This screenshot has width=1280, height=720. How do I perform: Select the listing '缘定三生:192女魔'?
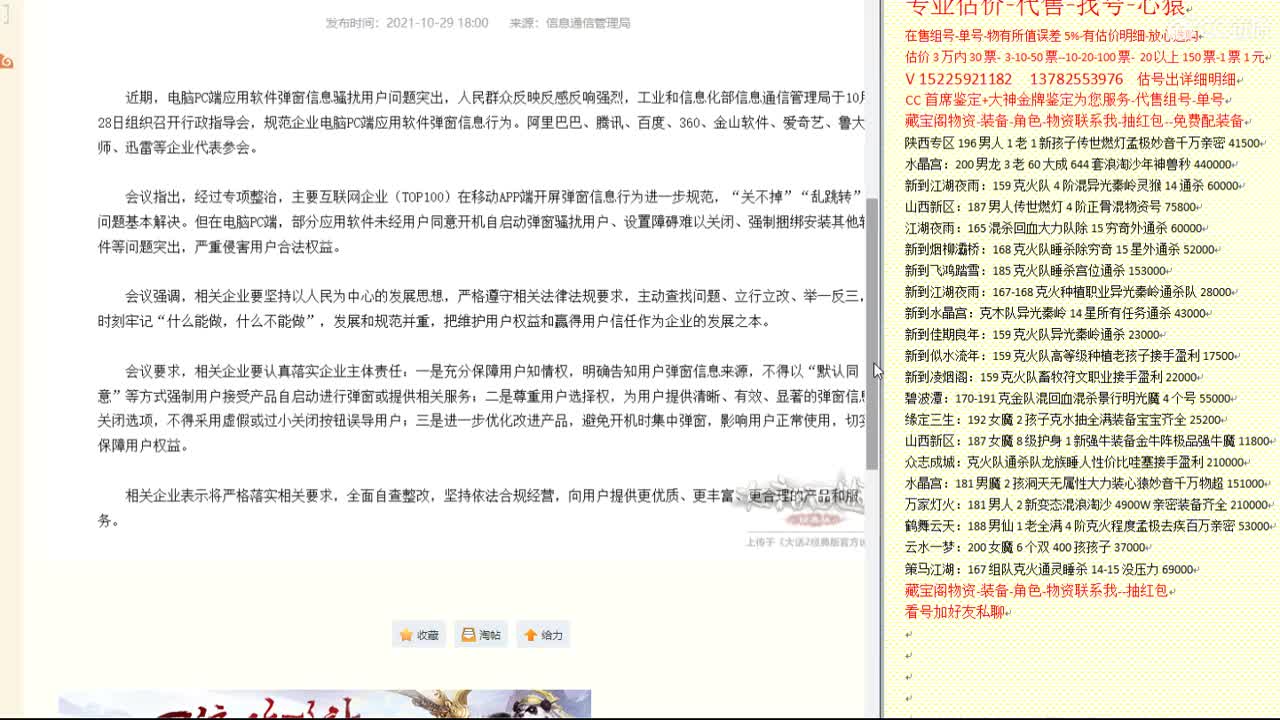1064,420
